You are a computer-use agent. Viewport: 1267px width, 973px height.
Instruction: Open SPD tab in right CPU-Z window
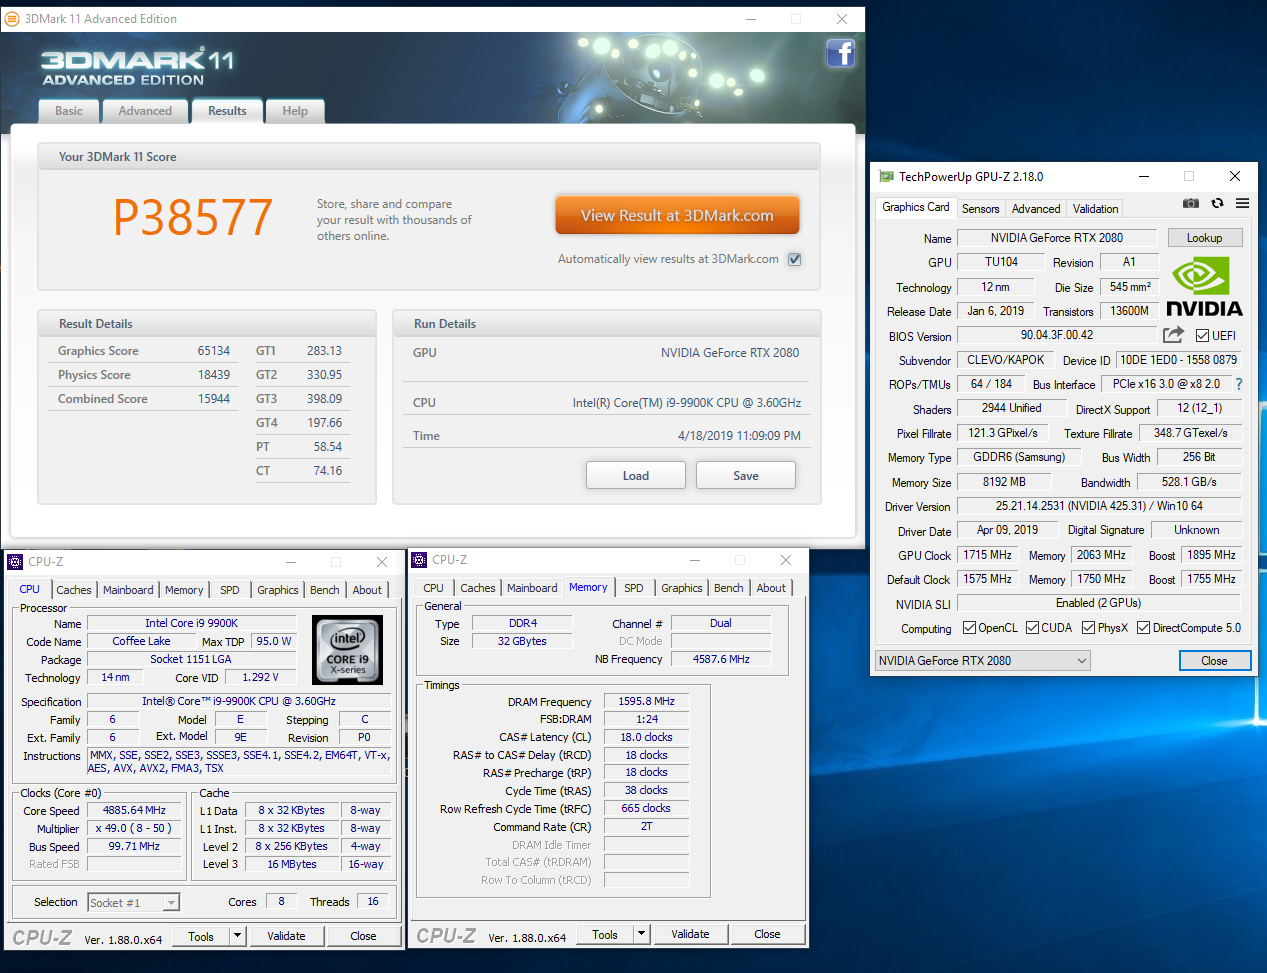coord(634,588)
